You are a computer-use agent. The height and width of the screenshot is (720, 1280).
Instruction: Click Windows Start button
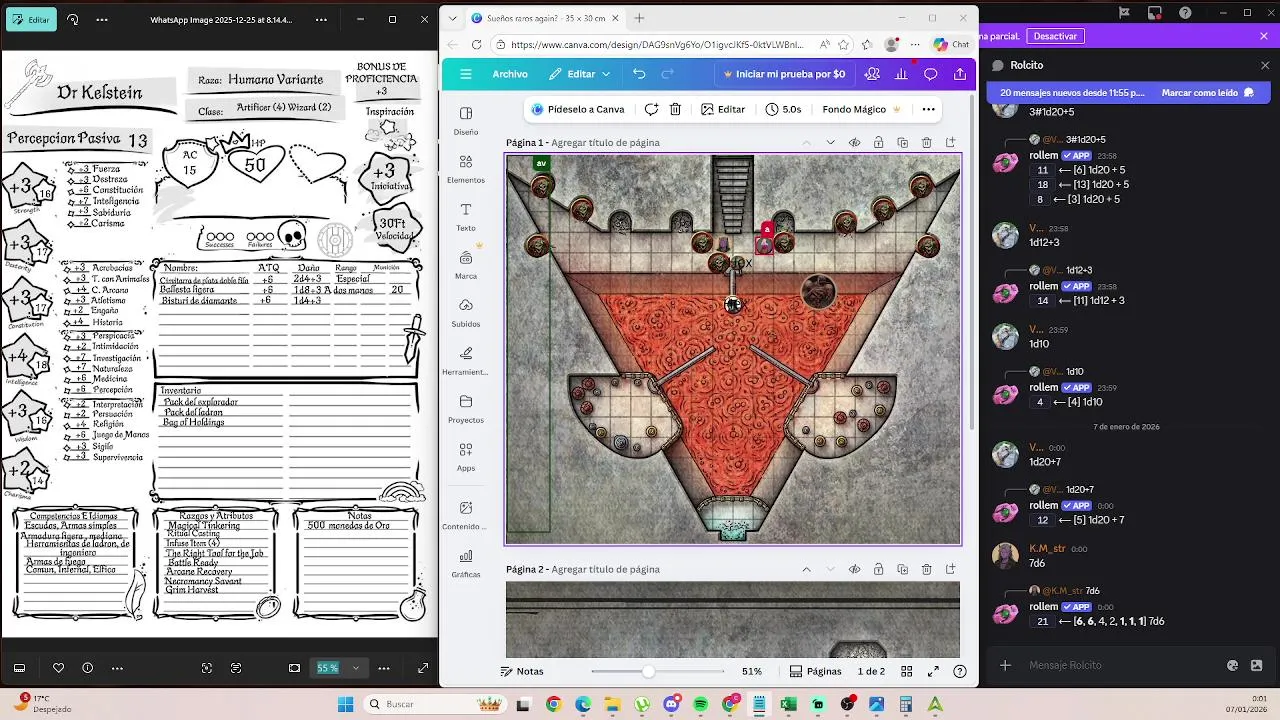click(345, 705)
